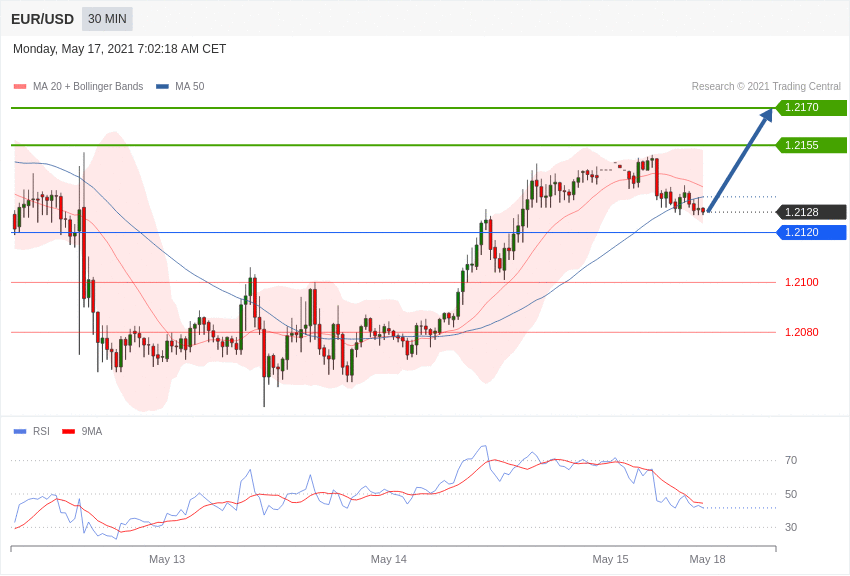Click the 1.2080 red support value

coord(802,332)
